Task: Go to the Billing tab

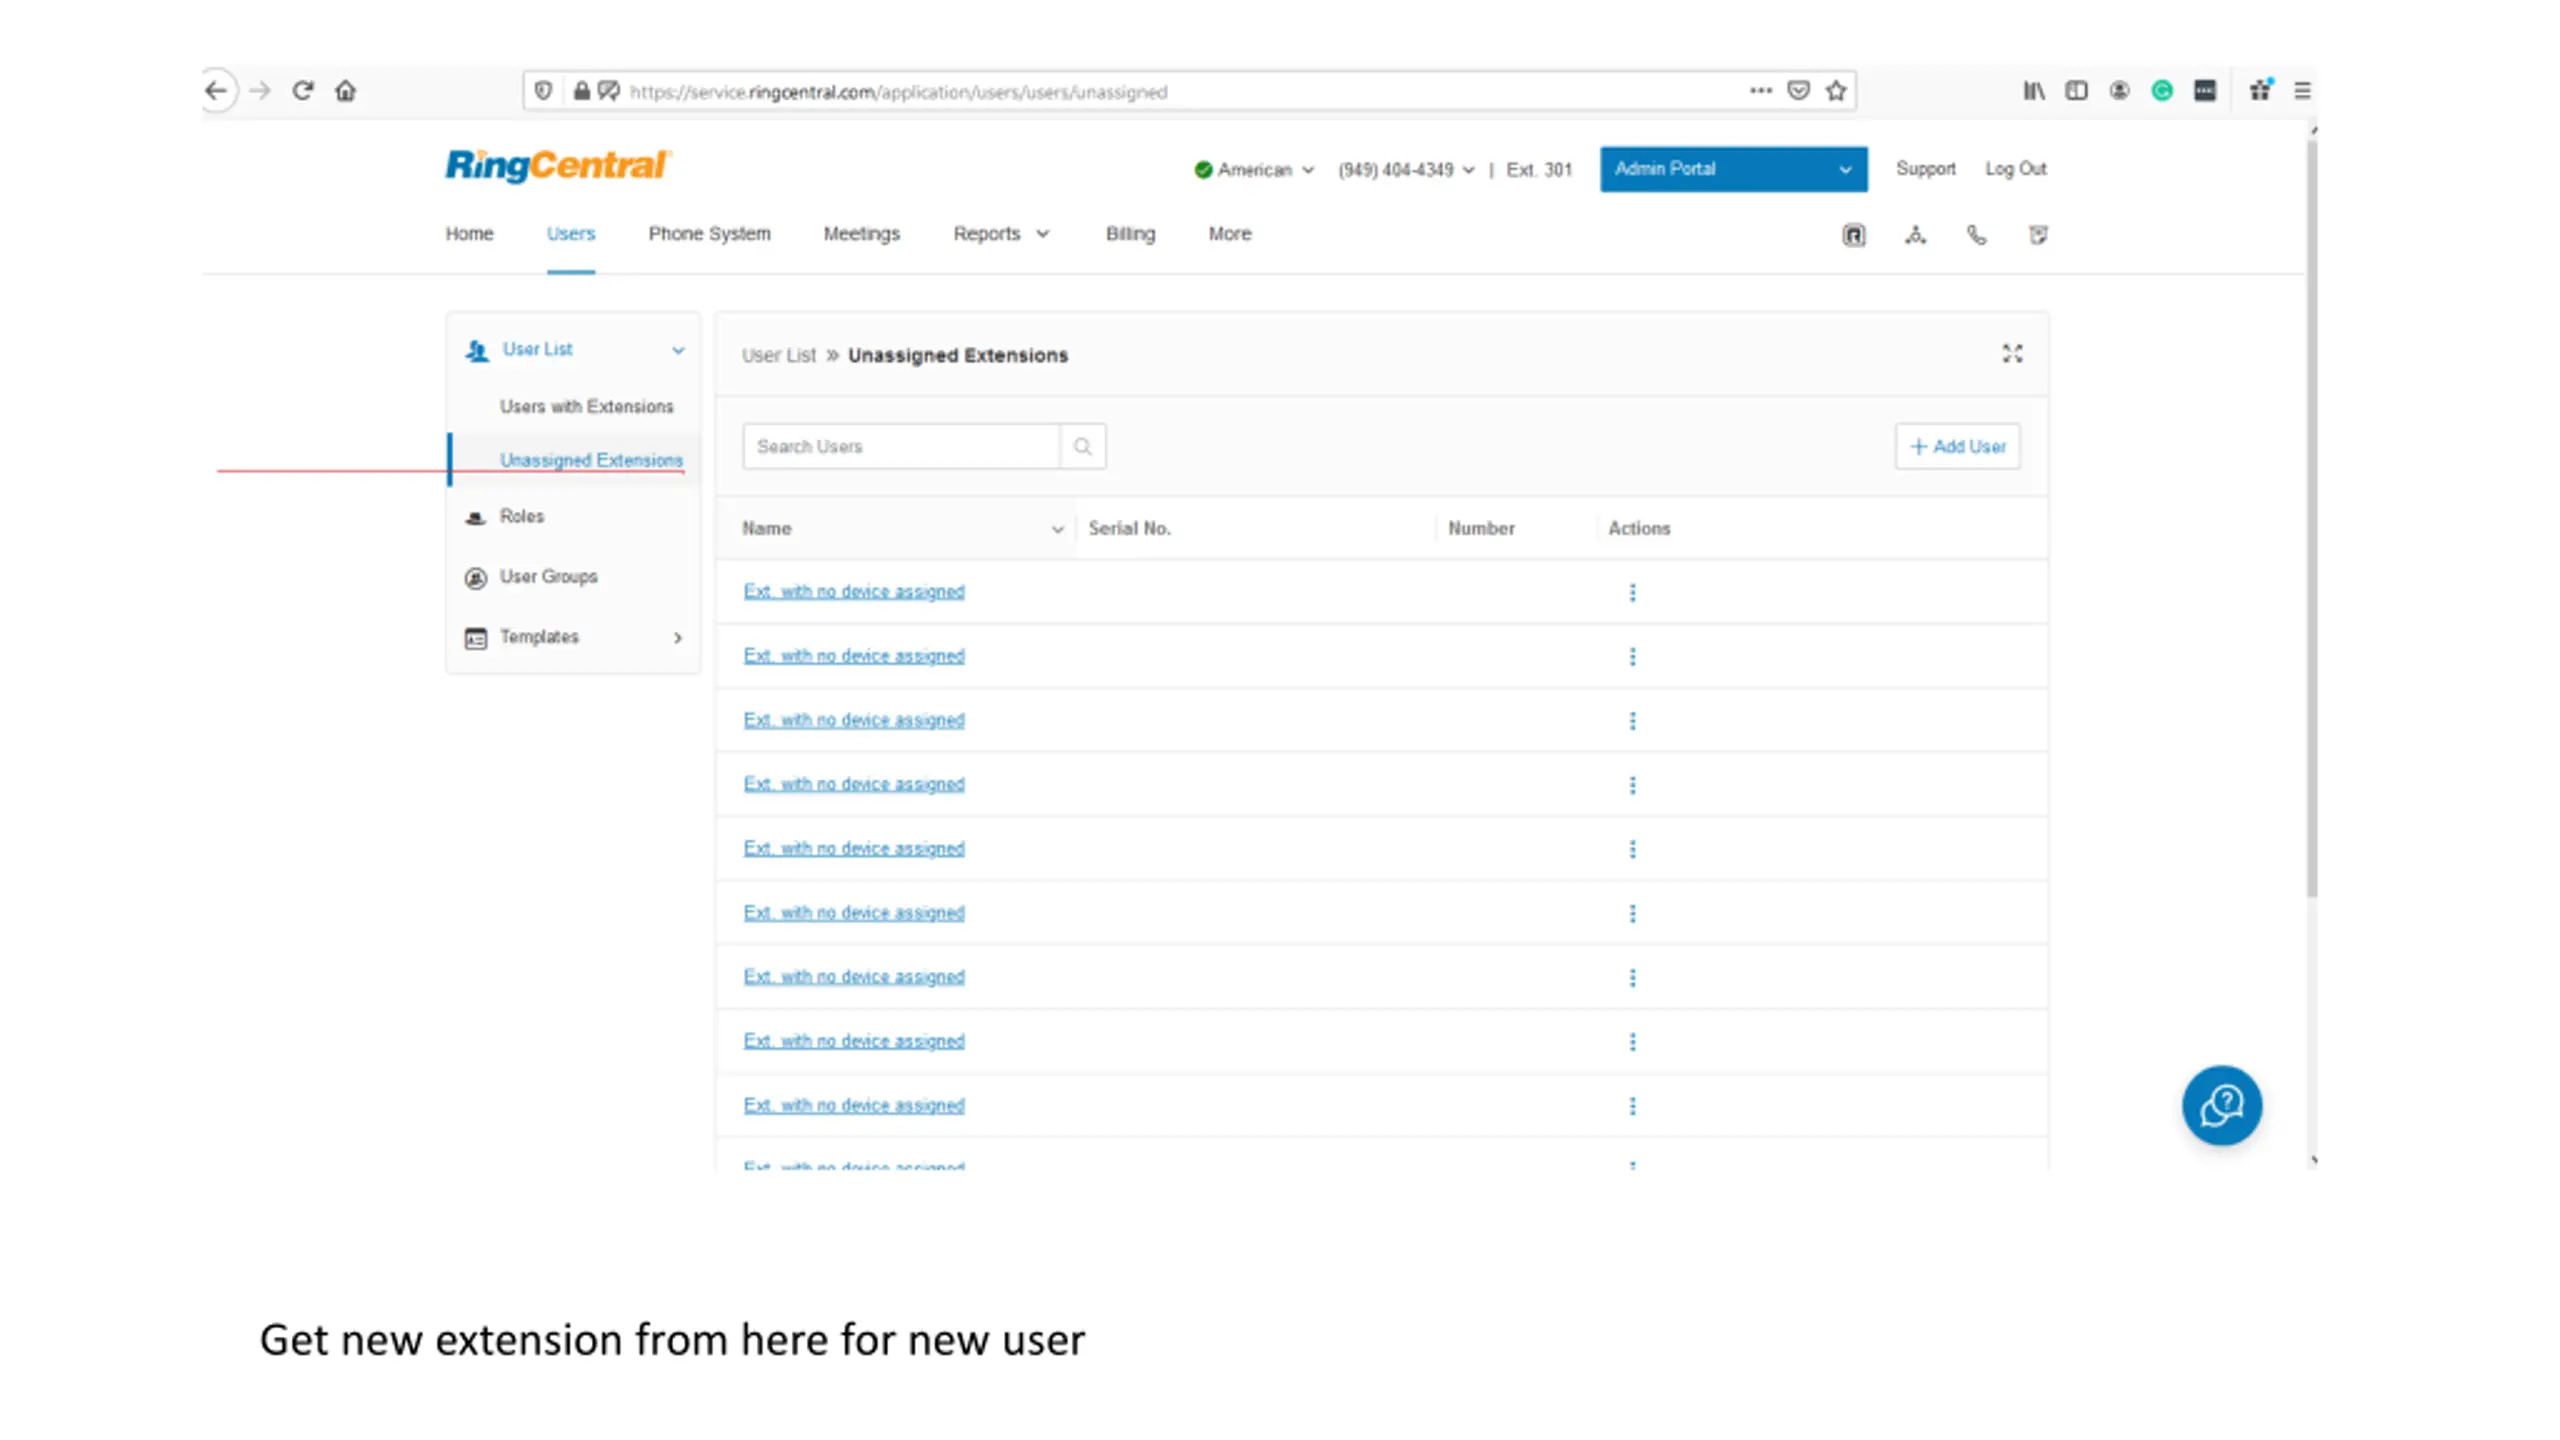Action: pos(1130,234)
